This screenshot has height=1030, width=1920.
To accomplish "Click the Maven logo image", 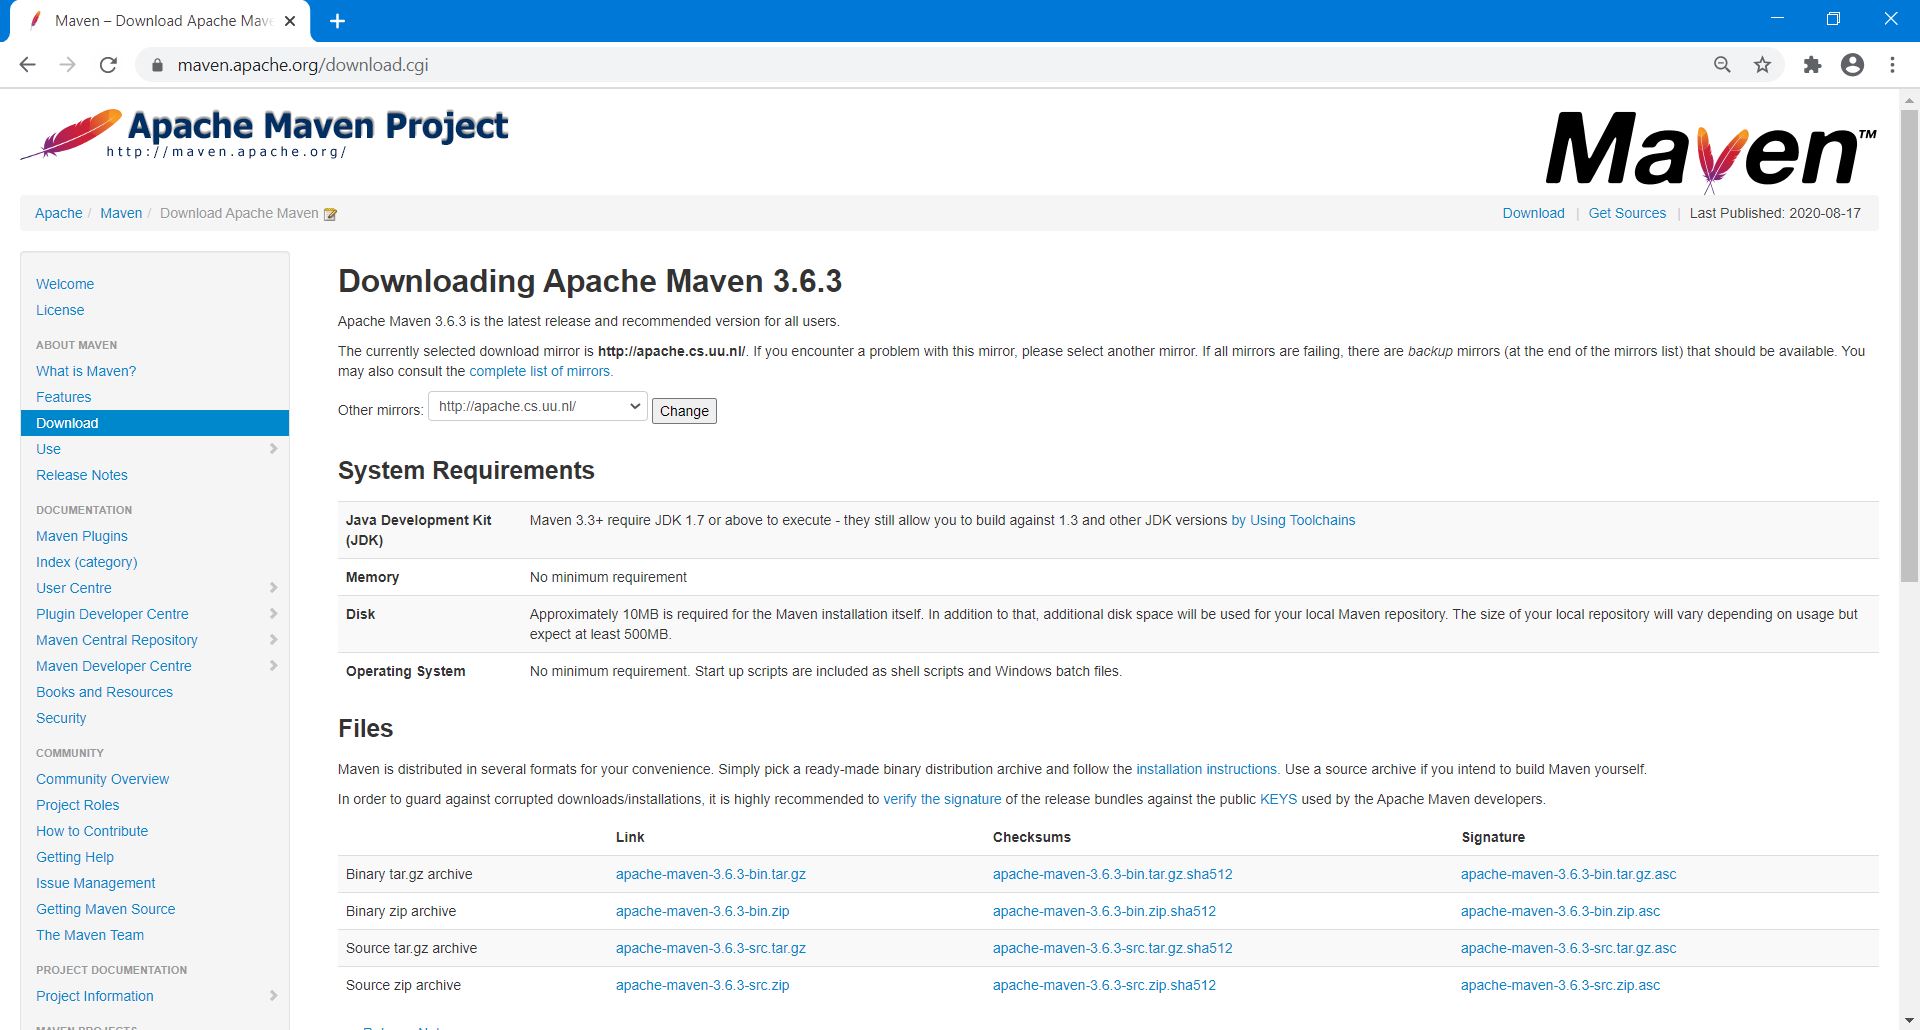I will 1711,151.
